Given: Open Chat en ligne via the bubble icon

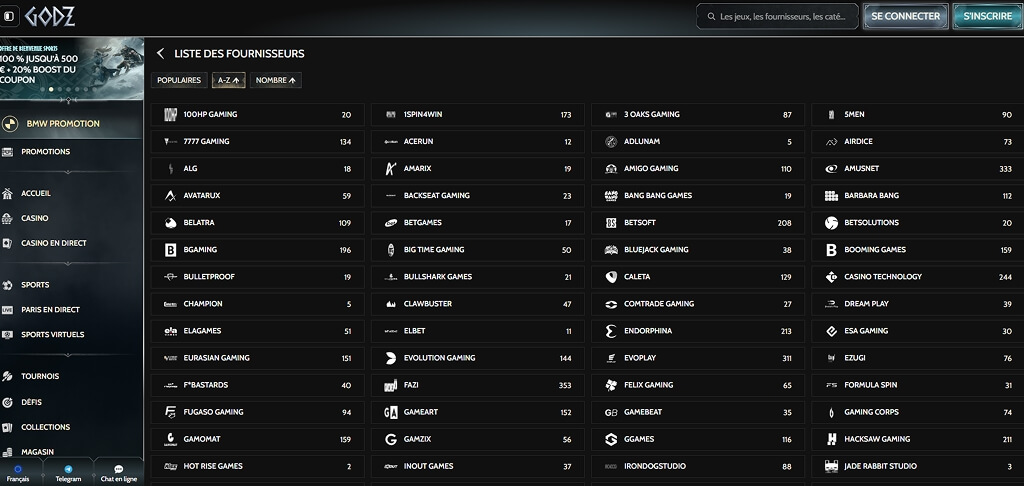Looking at the screenshot, I should coord(119,469).
